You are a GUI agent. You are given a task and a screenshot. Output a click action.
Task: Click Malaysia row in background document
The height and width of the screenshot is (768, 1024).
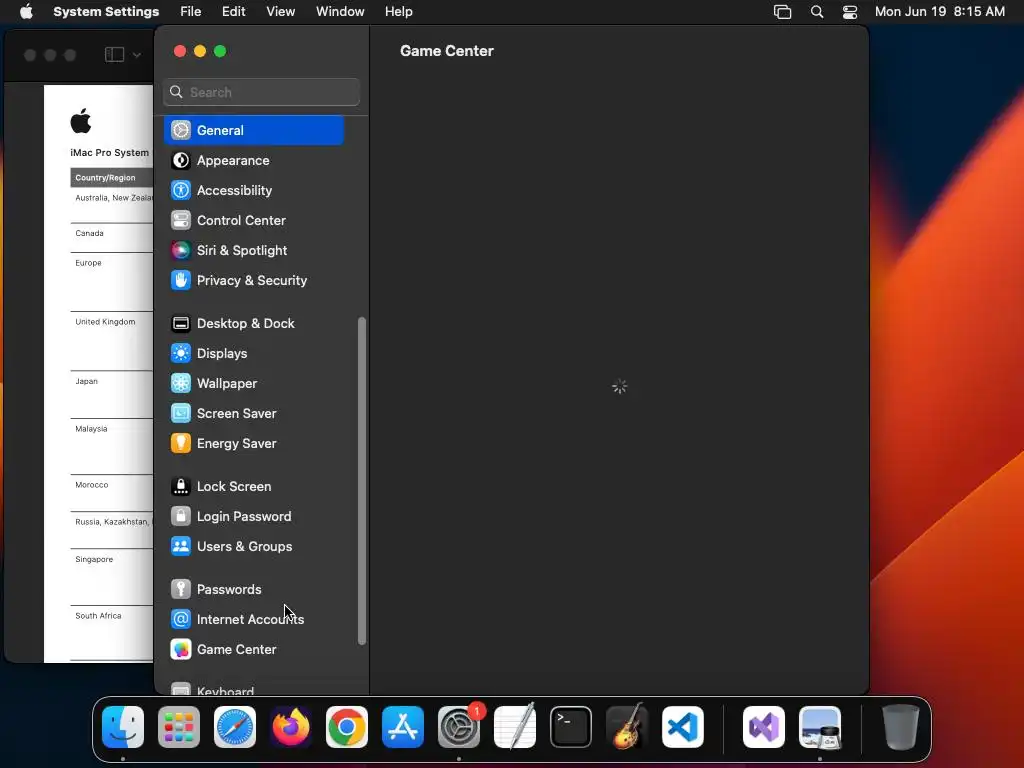112,447
